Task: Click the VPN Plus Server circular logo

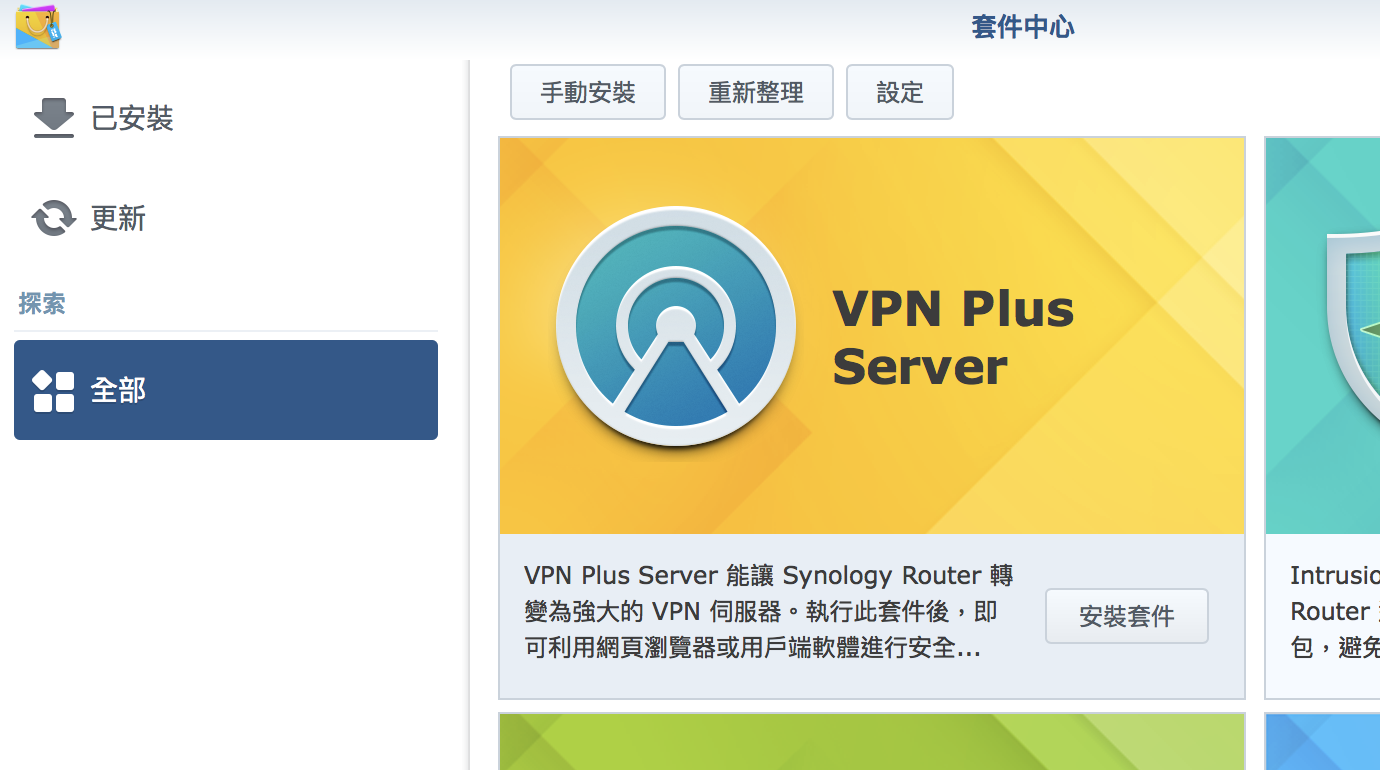Action: (x=675, y=326)
